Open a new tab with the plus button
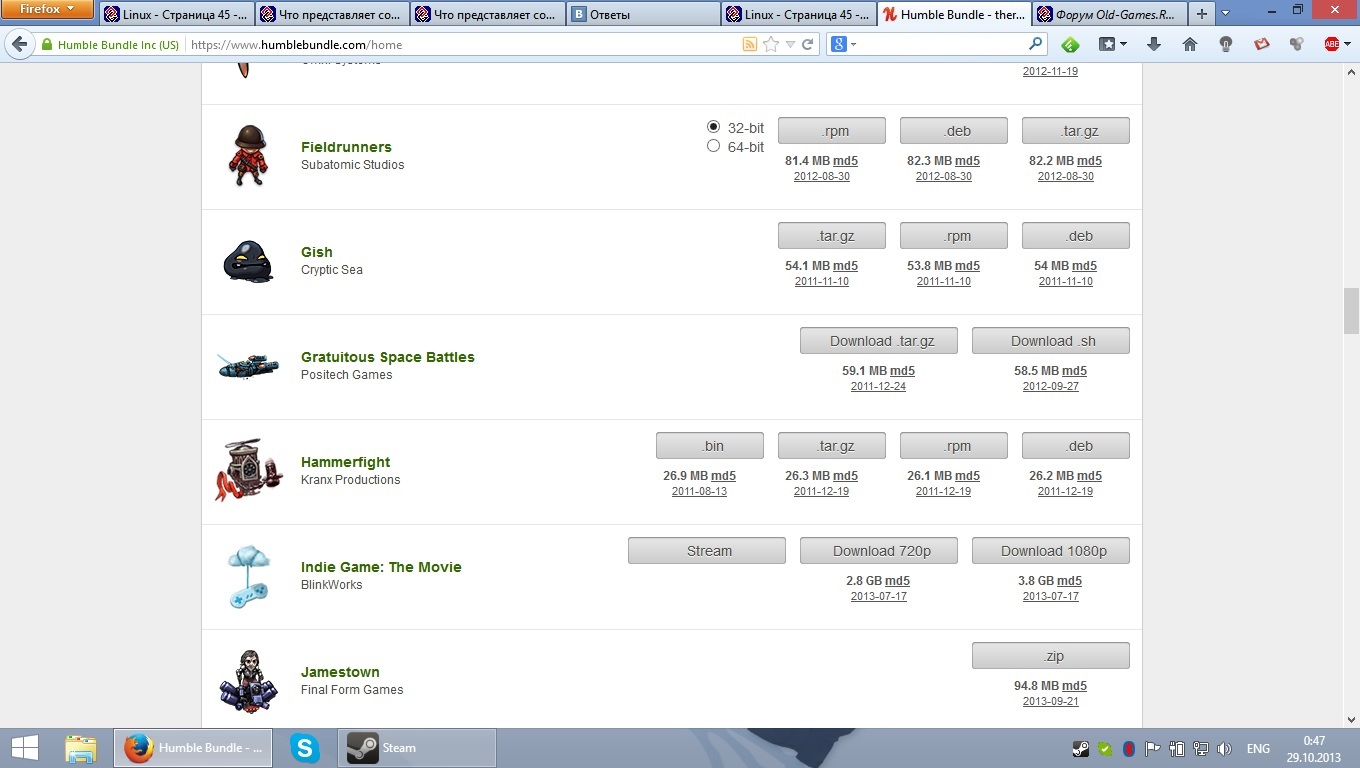This screenshot has height=768, width=1360. [x=1202, y=14]
